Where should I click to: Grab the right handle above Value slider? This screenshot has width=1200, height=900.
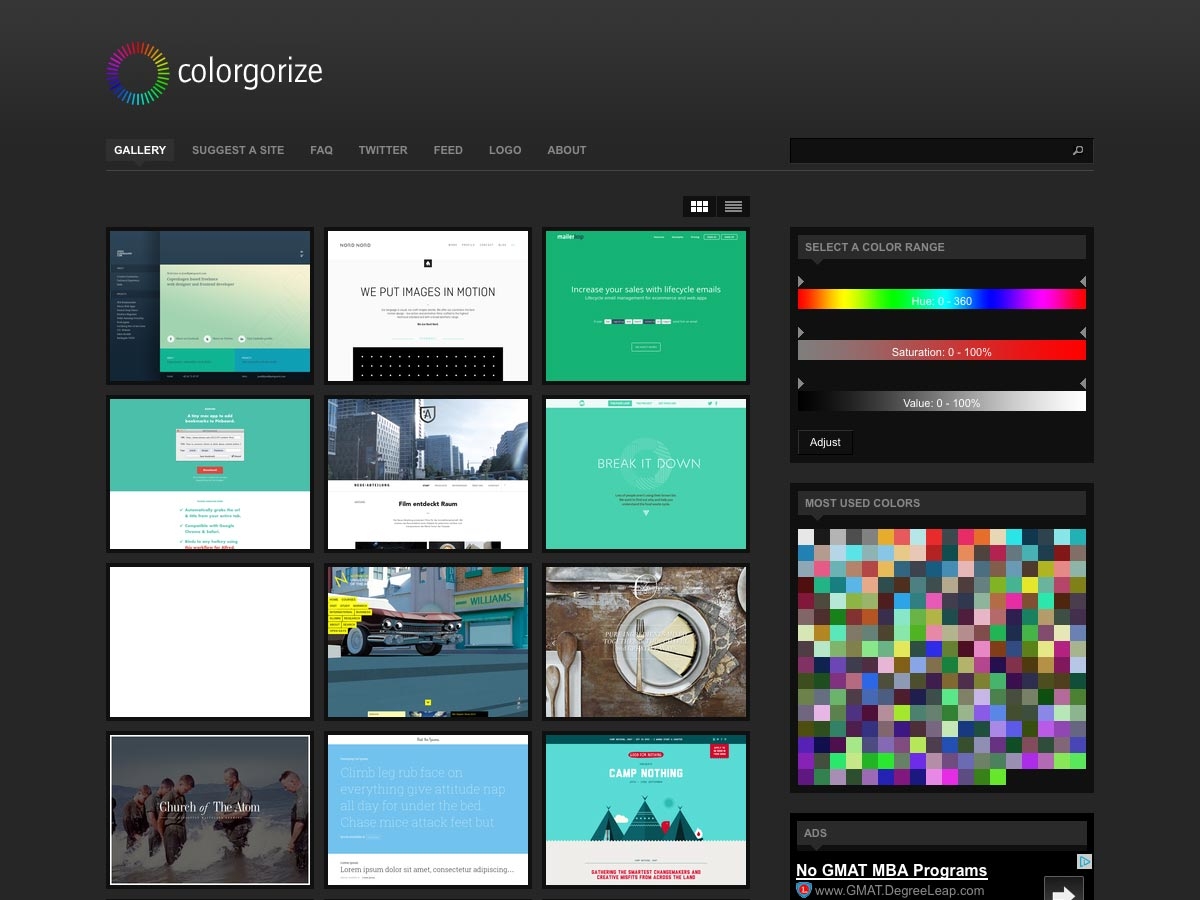coord(1083,383)
